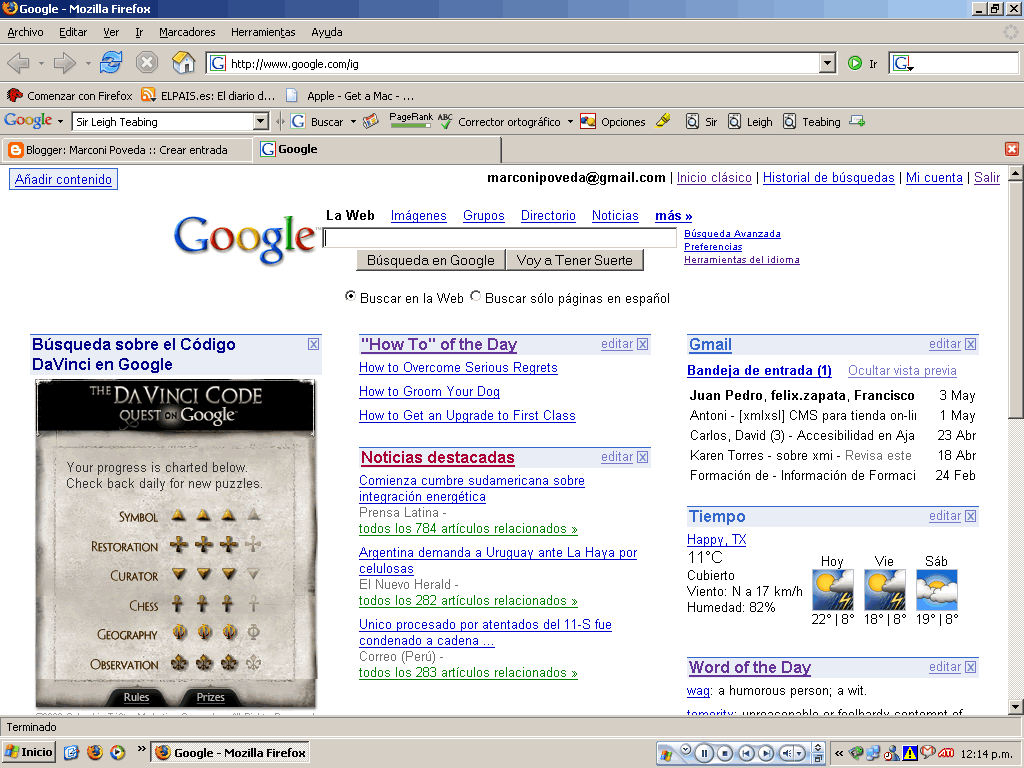The height and width of the screenshot is (768, 1024).
Task: Open the taskbar player volume control
Action: pyautogui.click(x=792, y=753)
